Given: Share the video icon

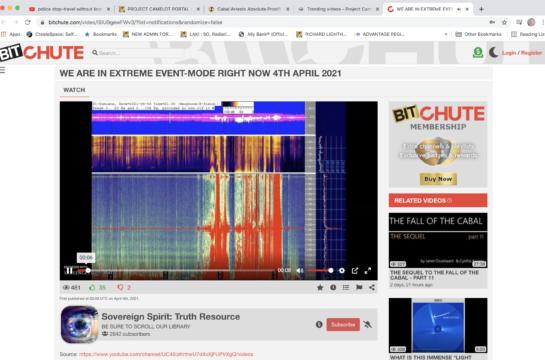Looking at the screenshot, I should [372, 287].
